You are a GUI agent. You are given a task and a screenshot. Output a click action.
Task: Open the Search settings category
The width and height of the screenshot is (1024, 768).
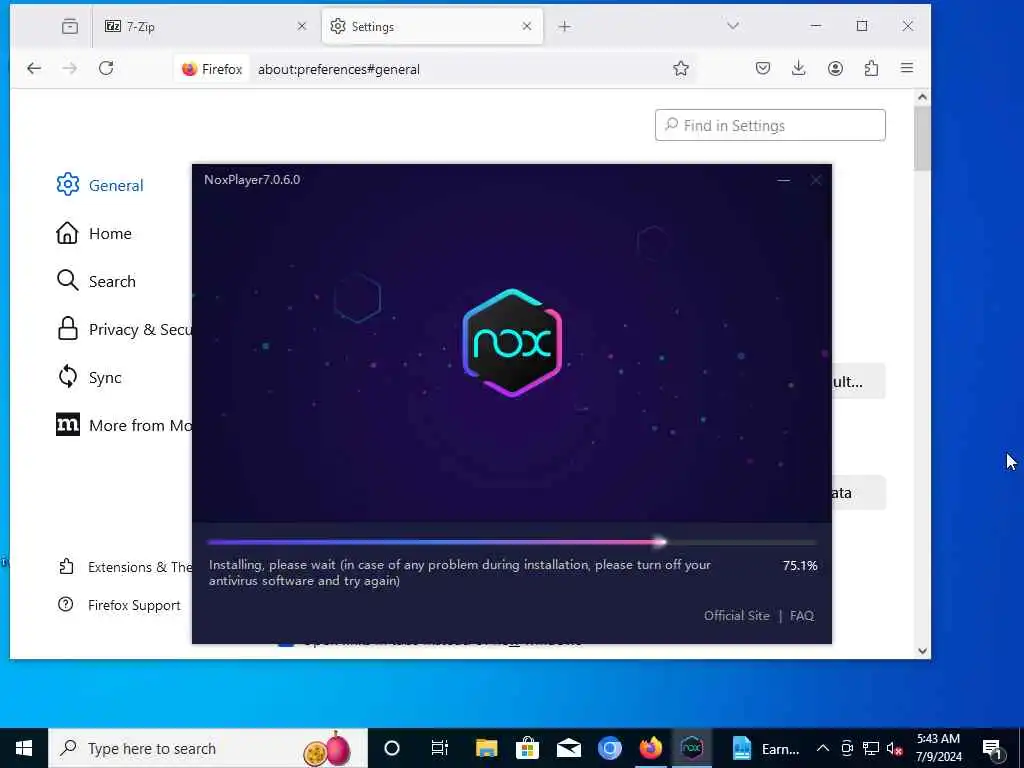(96, 281)
